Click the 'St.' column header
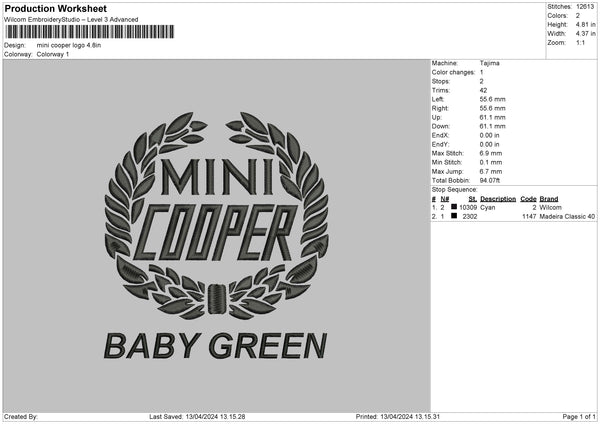 point(473,199)
